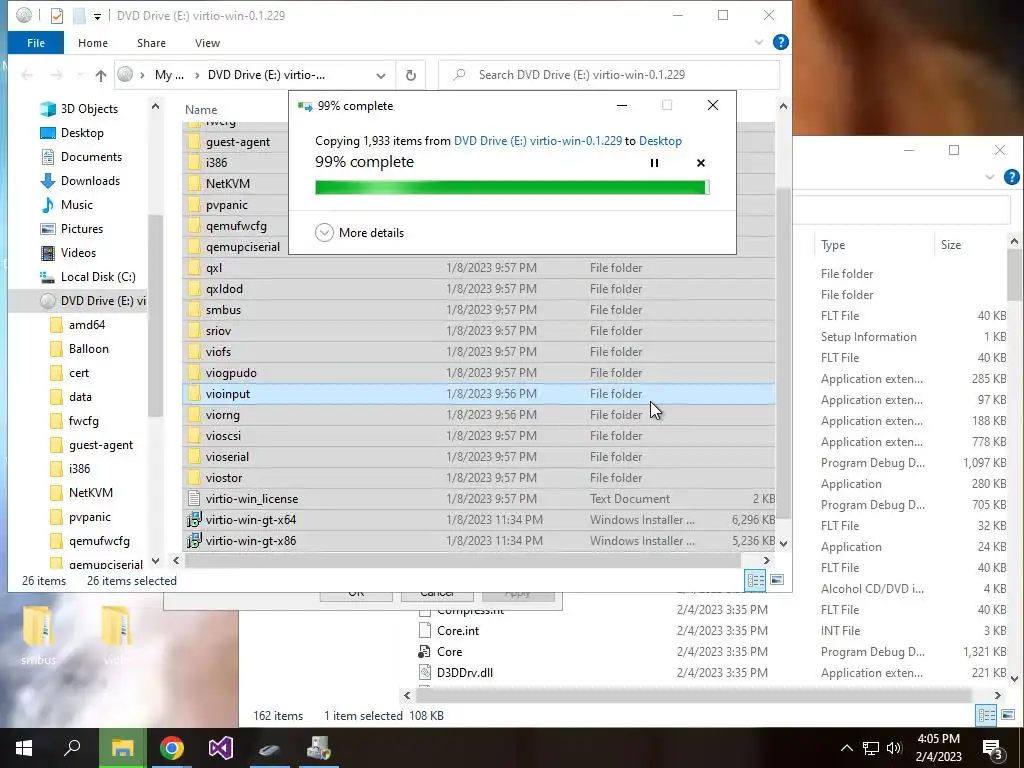
Task: Show hidden system tray icons
Action: click(x=846, y=748)
